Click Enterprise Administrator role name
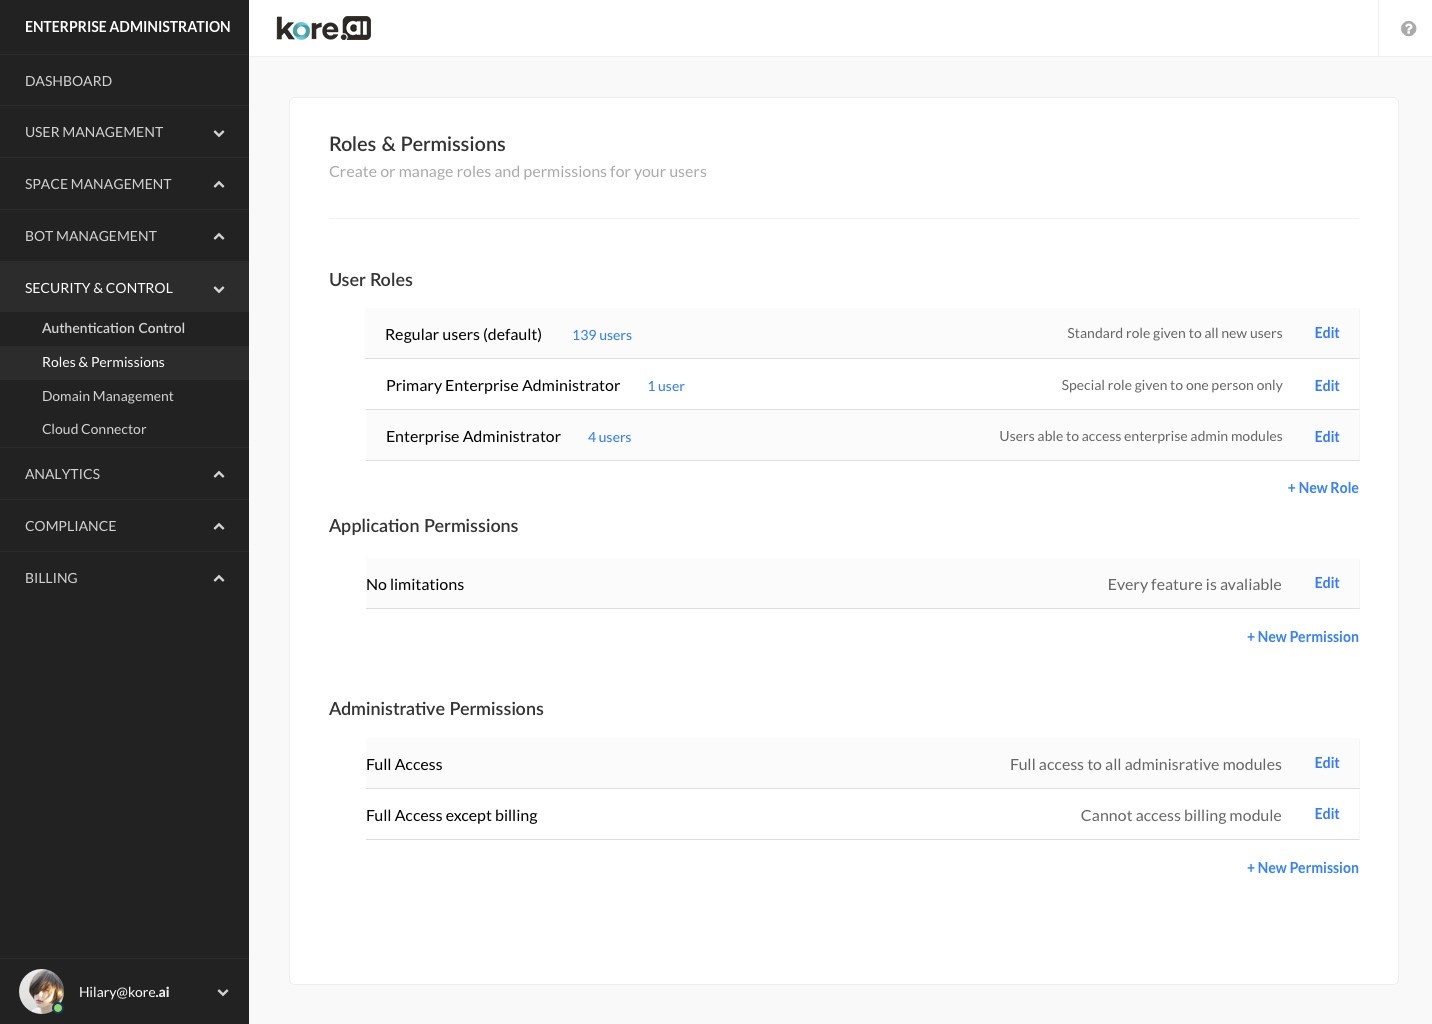Viewport: 1432px width, 1024px height. pyautogui.click(x=473, y=436)
